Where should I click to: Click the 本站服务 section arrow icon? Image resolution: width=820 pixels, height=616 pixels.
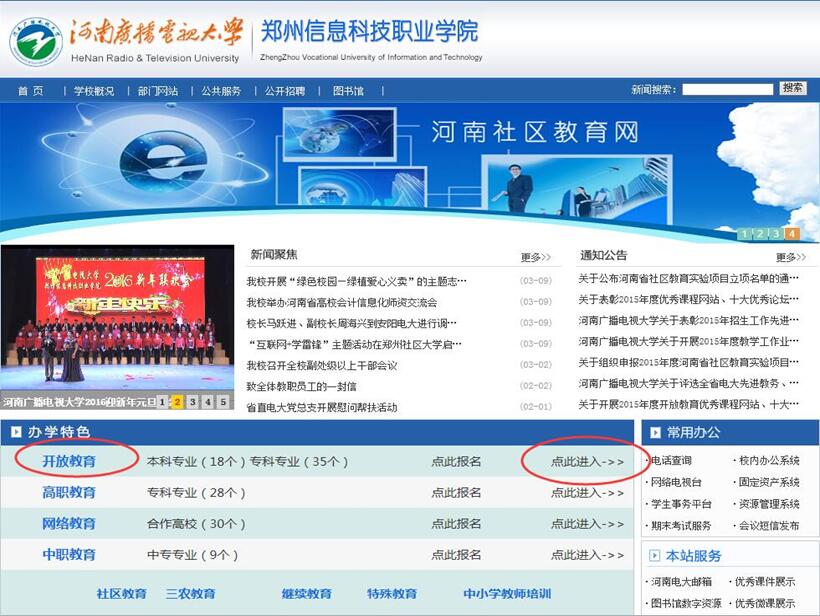tap(656, 555)
